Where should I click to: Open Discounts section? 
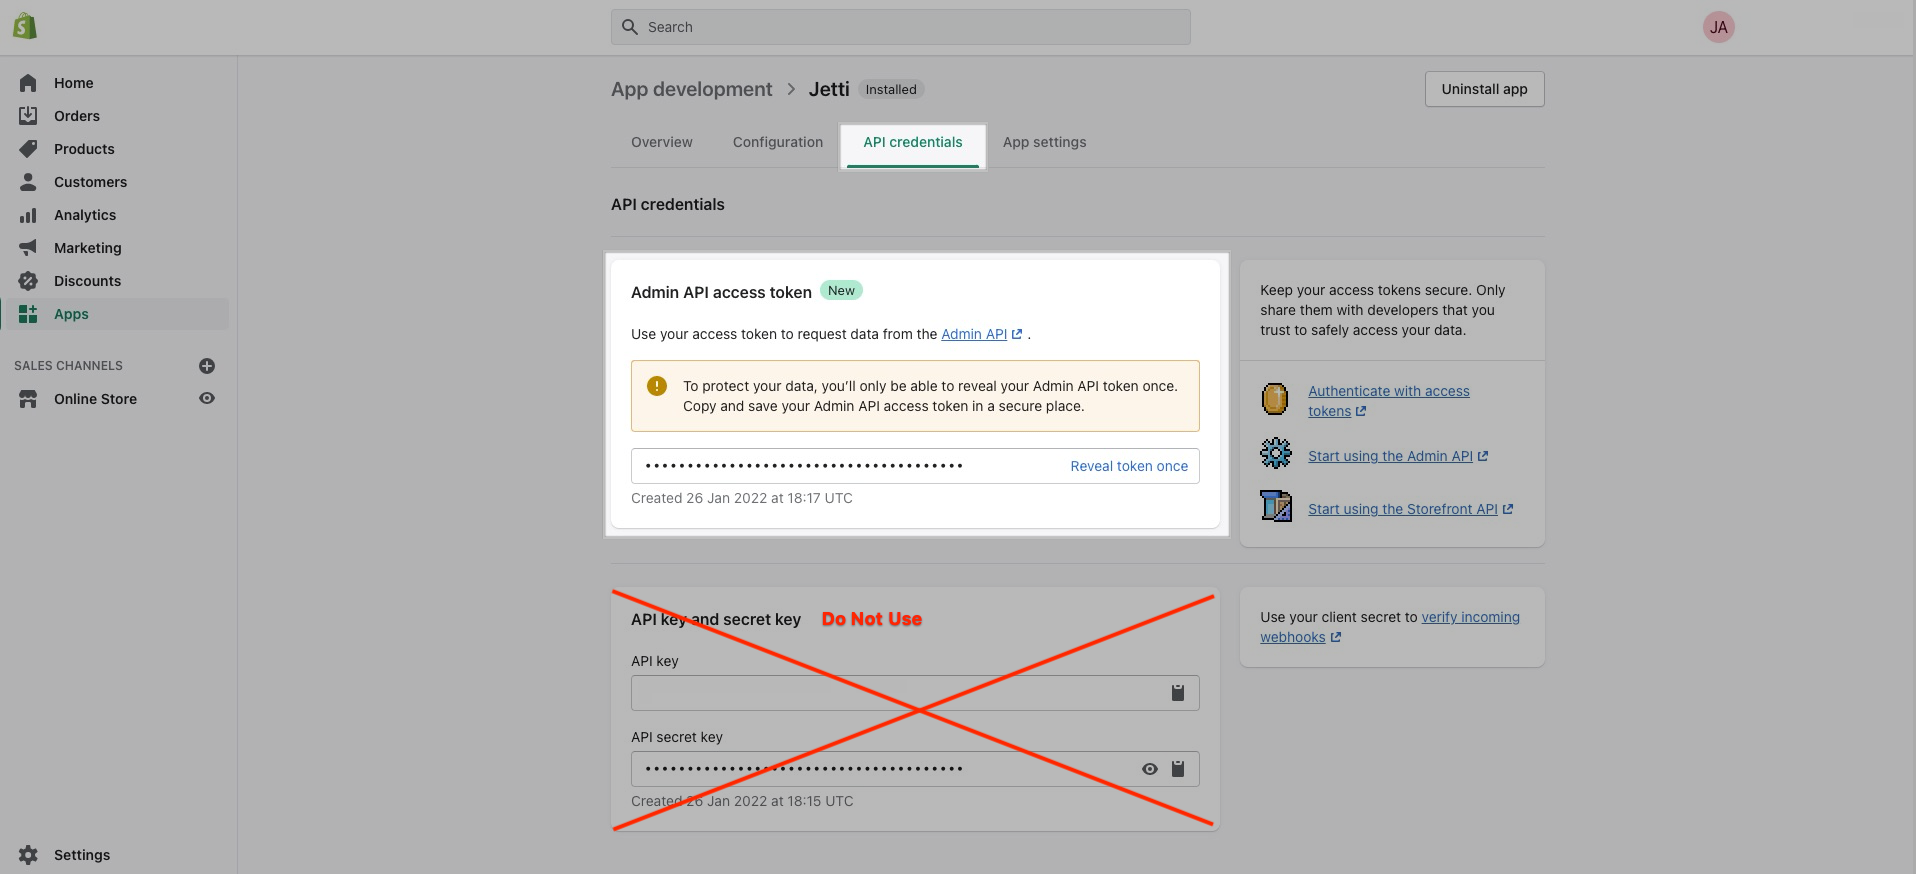tap(87, 281)
